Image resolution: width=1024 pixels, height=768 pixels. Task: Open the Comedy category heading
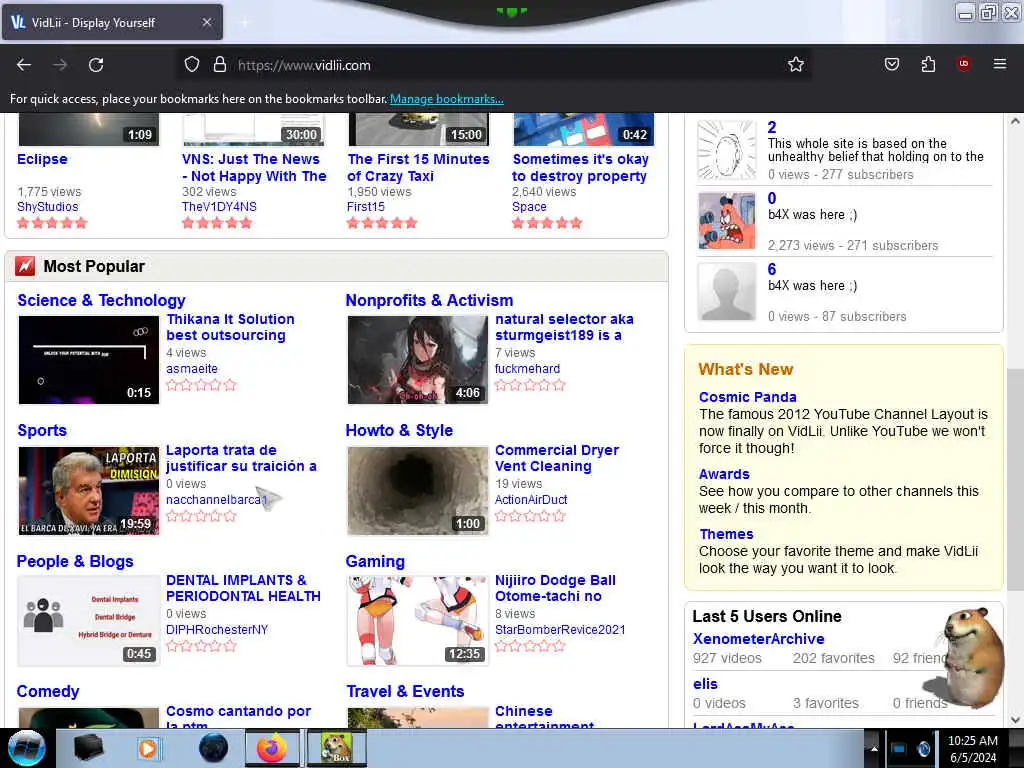tap(48, 691)
